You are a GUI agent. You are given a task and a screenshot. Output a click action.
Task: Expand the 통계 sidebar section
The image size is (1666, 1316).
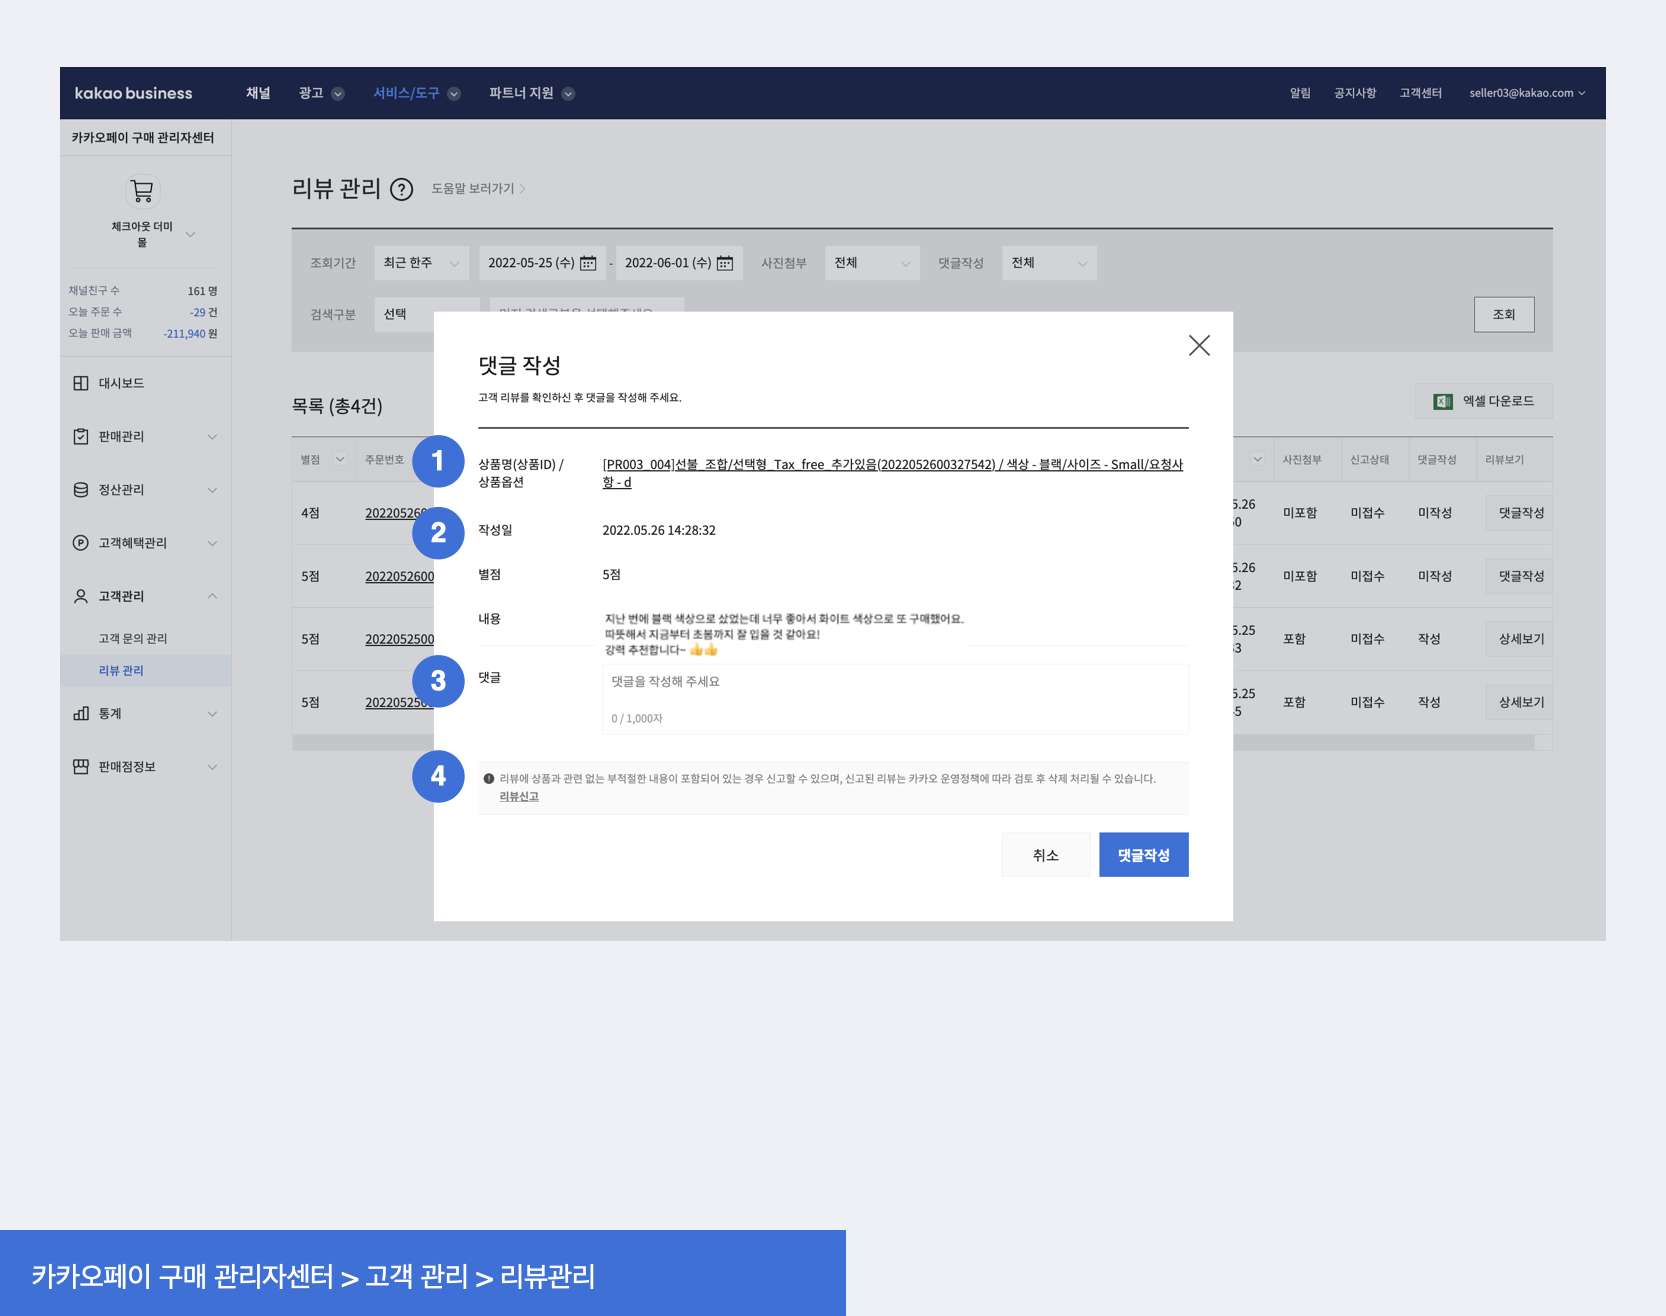(x=212, y=714)
